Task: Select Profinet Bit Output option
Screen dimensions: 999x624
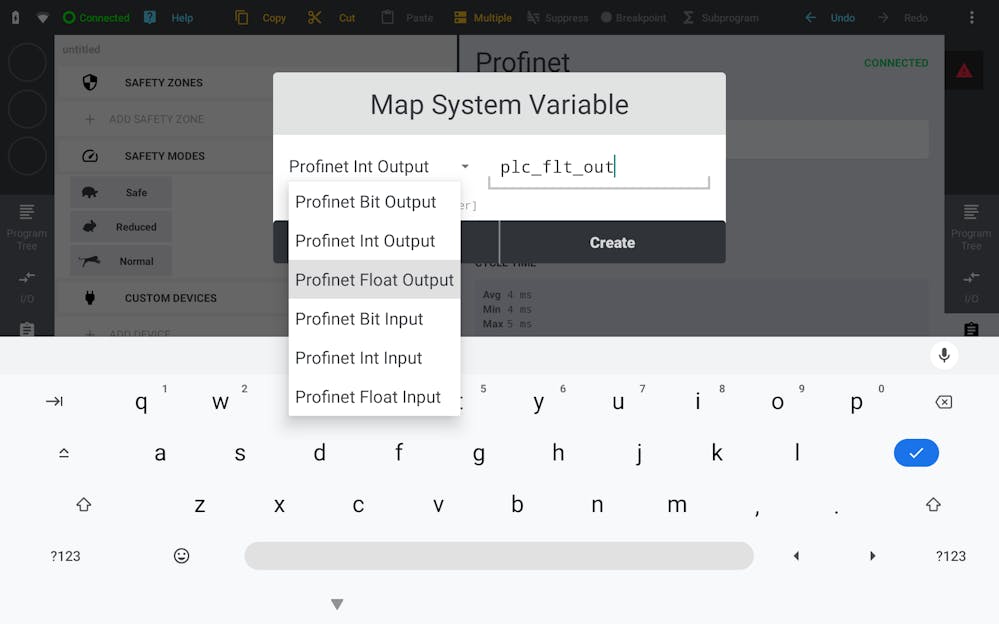Action: click(x=374, y=202)
